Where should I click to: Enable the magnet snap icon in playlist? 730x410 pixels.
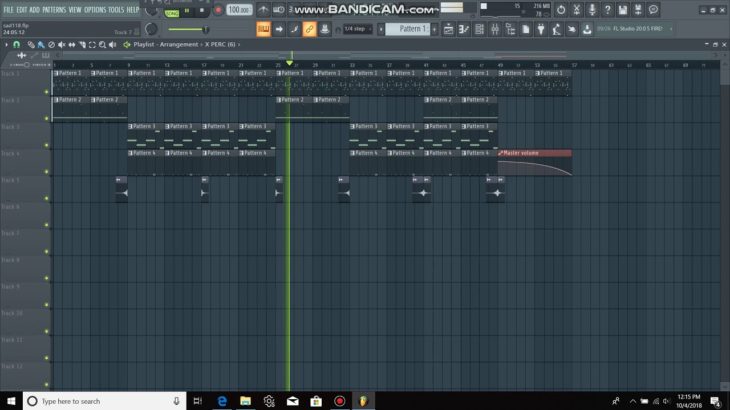17,45
